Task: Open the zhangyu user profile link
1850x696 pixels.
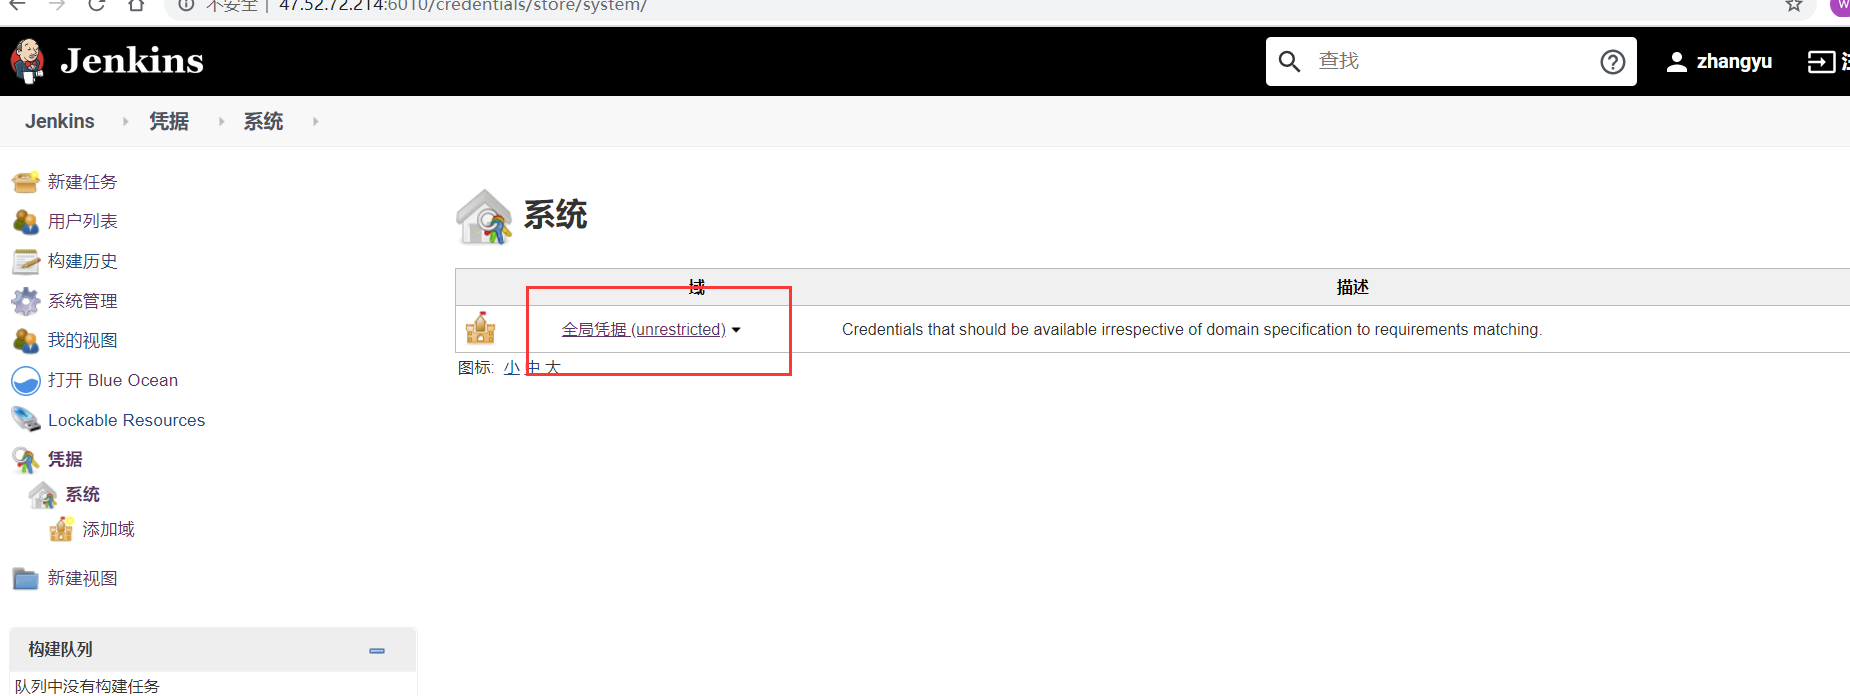Action: (1734, 62)
